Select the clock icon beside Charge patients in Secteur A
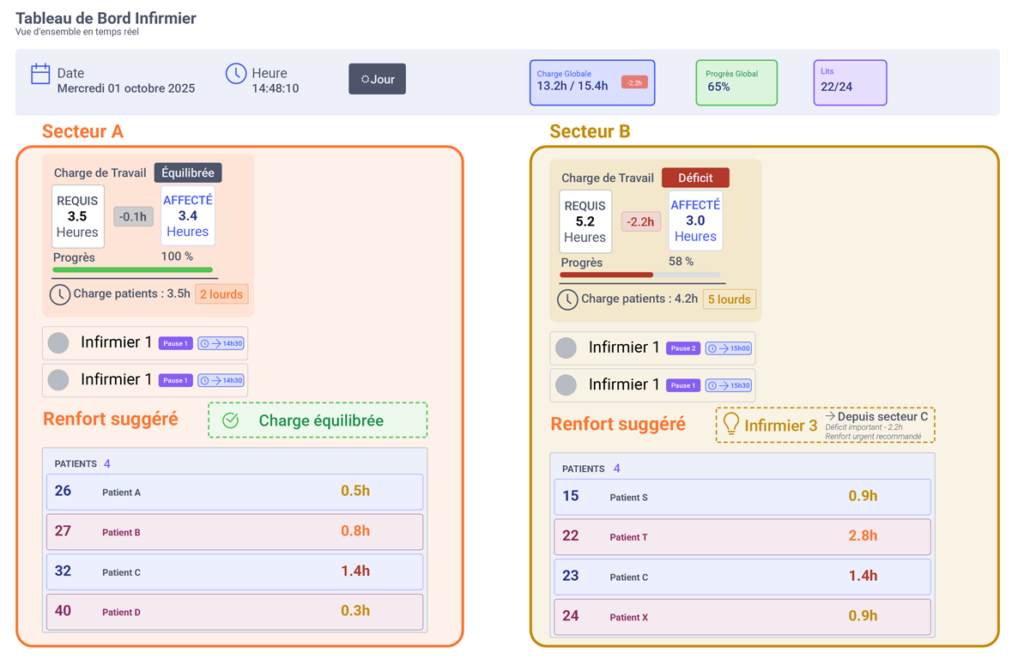Screen dimensions: 1024x659 click(x=61, y=294)
